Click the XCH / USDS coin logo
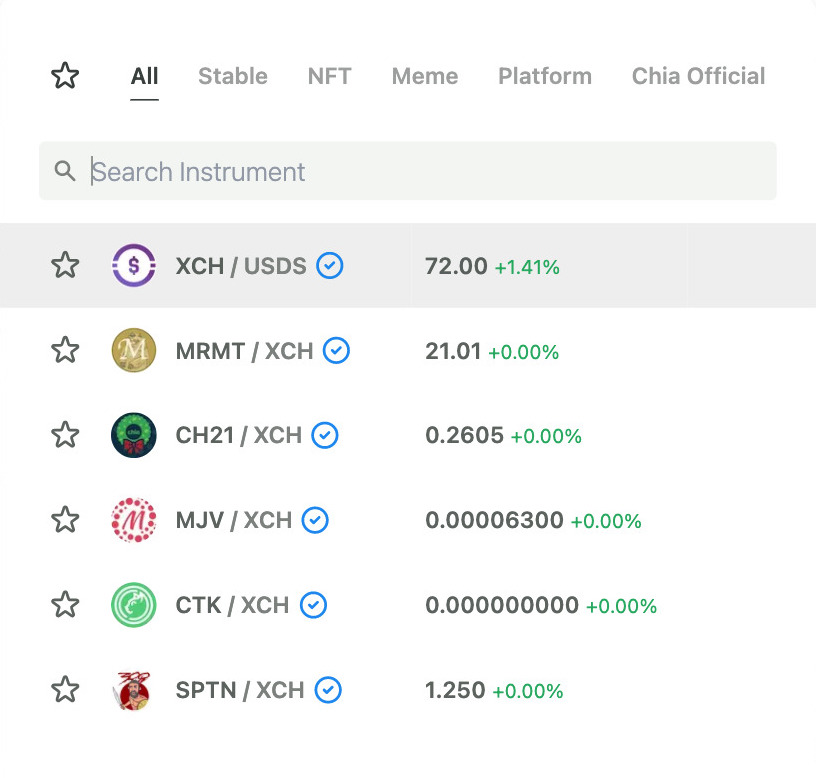The image size is (816, 778). [x=134, y=265]
